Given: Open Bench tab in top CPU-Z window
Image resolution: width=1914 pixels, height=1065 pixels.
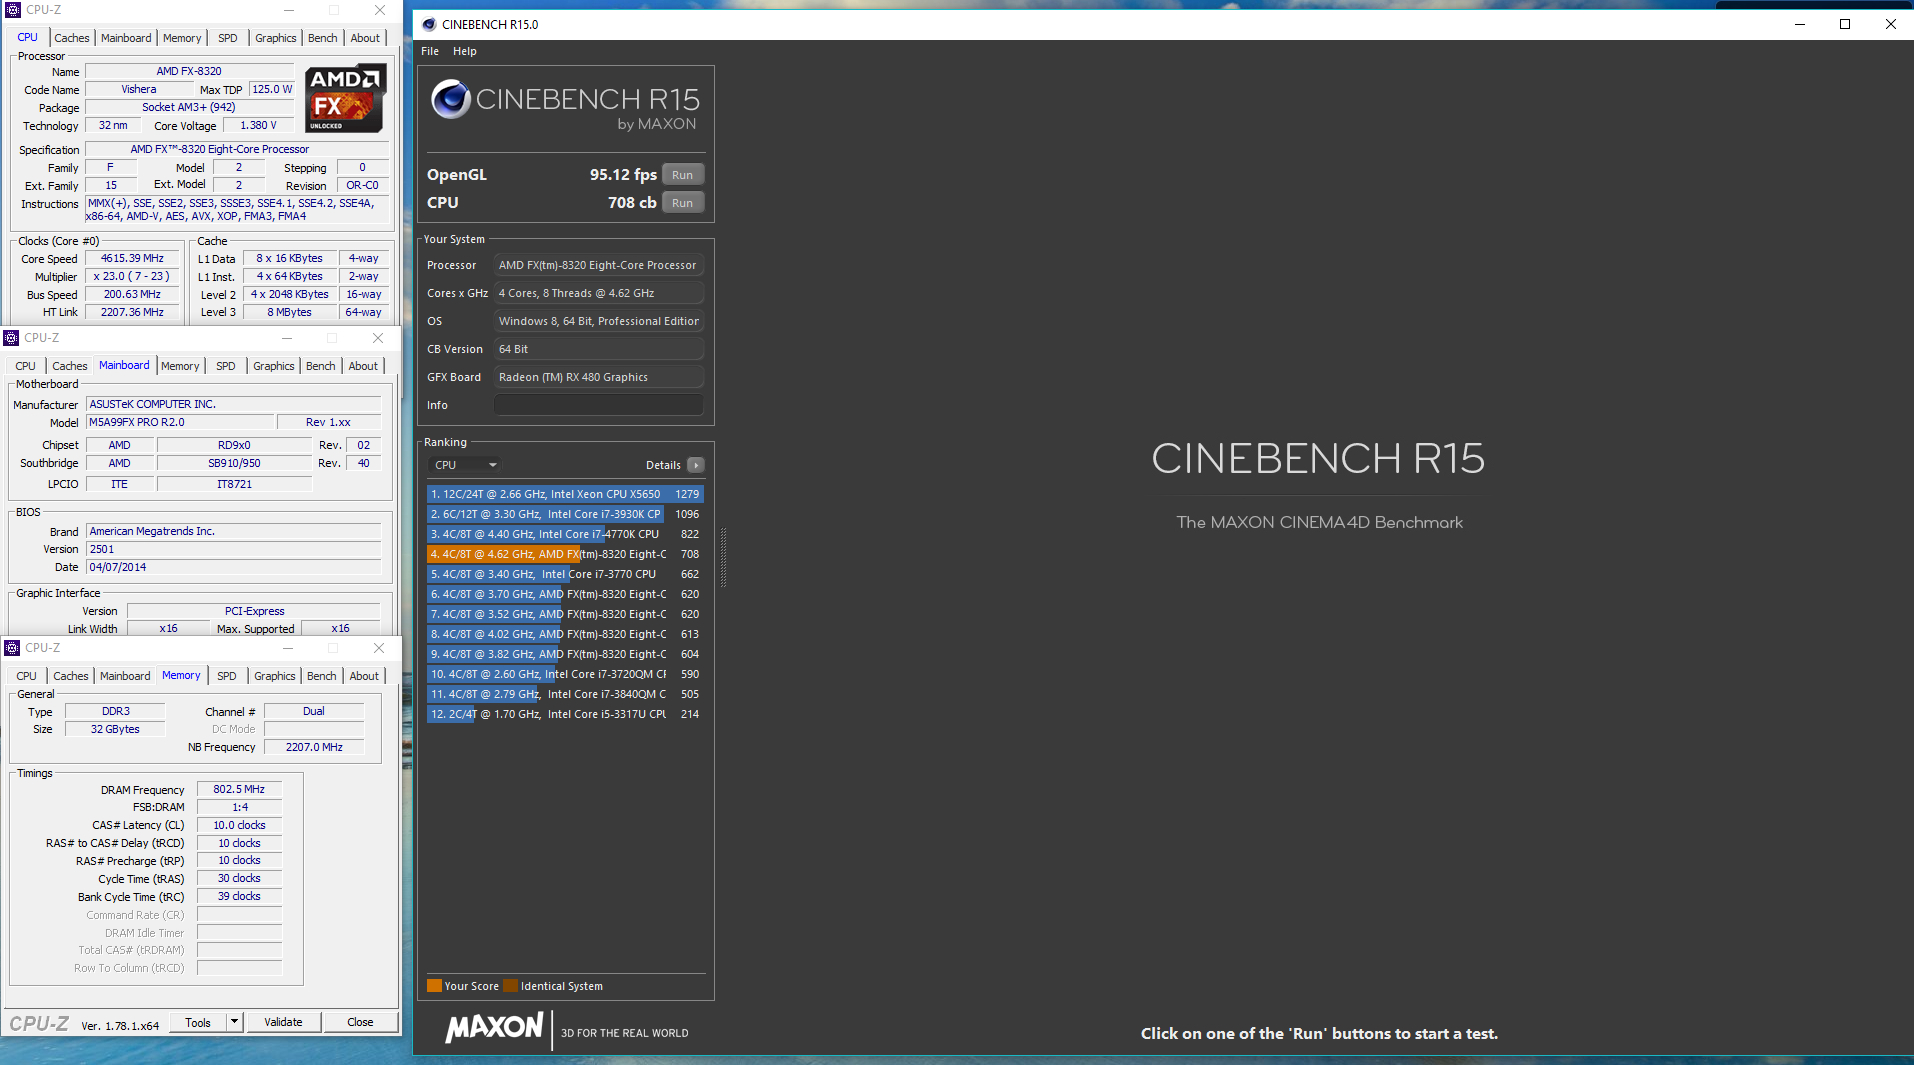Looking at the screenshot, I should tap(323, 38).
